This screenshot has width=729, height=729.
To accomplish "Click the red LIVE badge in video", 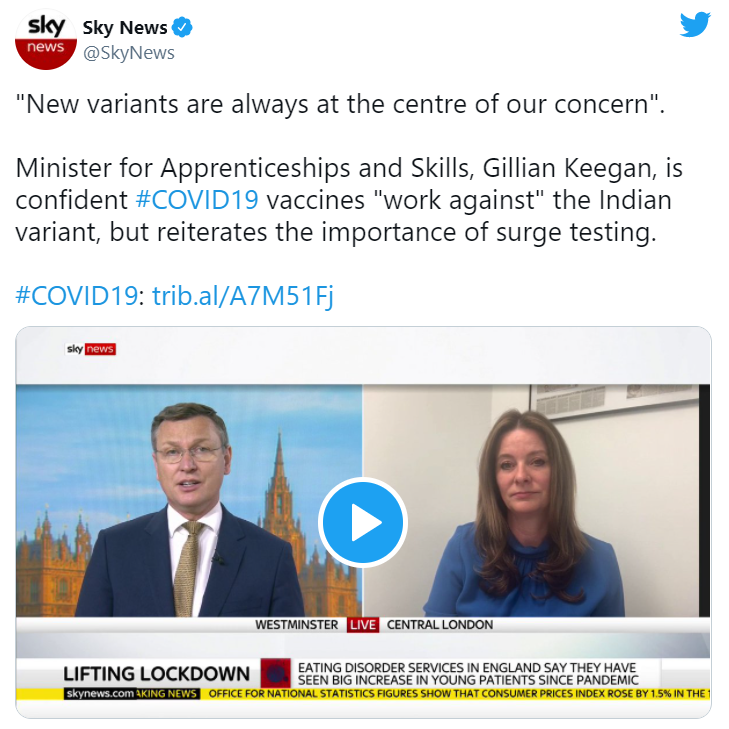I will (363, 624).
